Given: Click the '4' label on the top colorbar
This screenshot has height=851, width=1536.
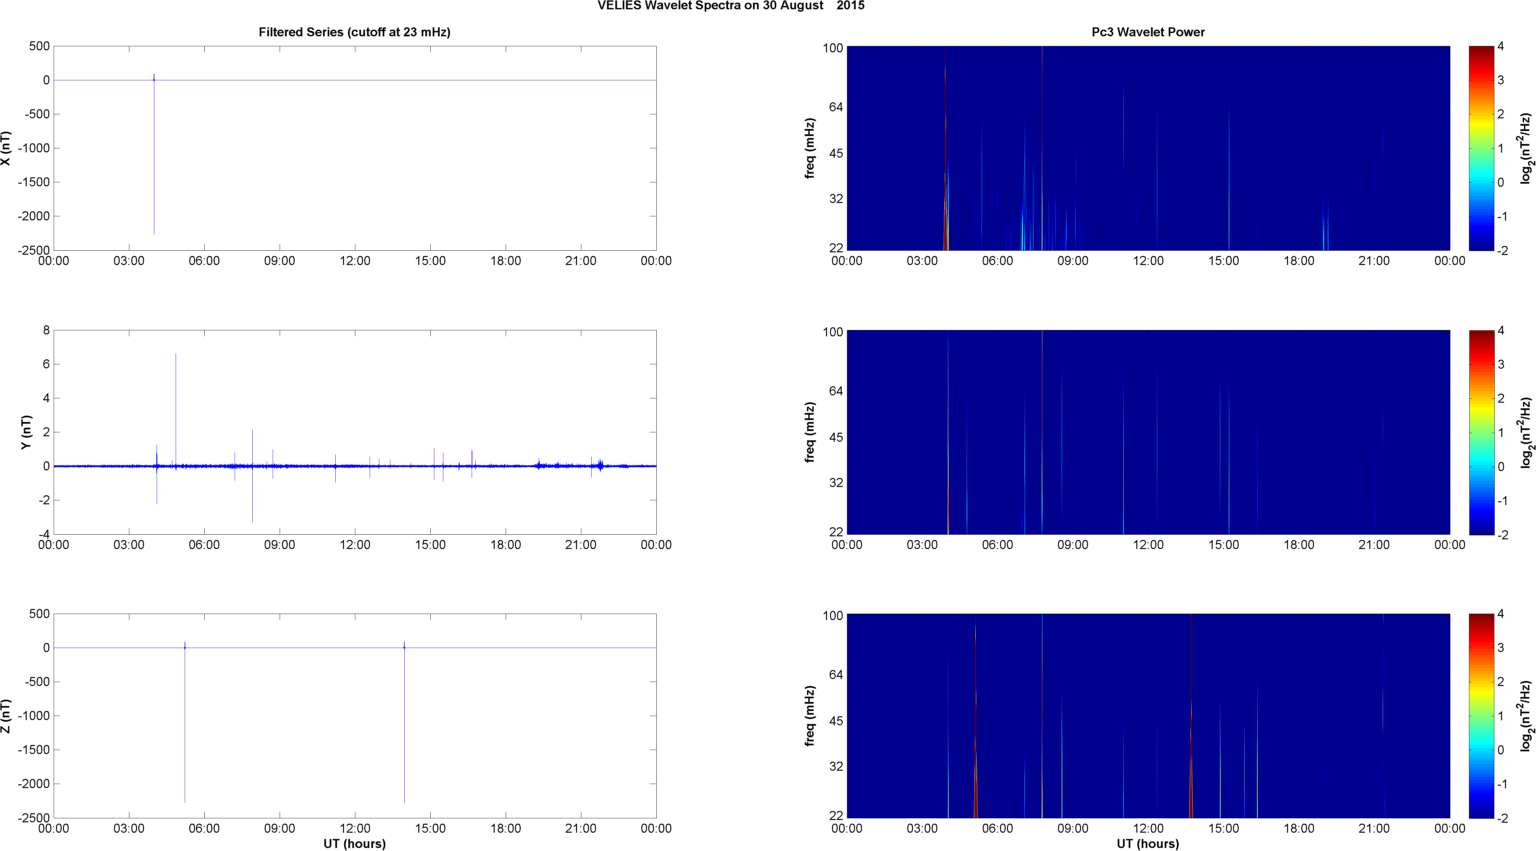Looking at the screenshot, I should click(1500, 46).
